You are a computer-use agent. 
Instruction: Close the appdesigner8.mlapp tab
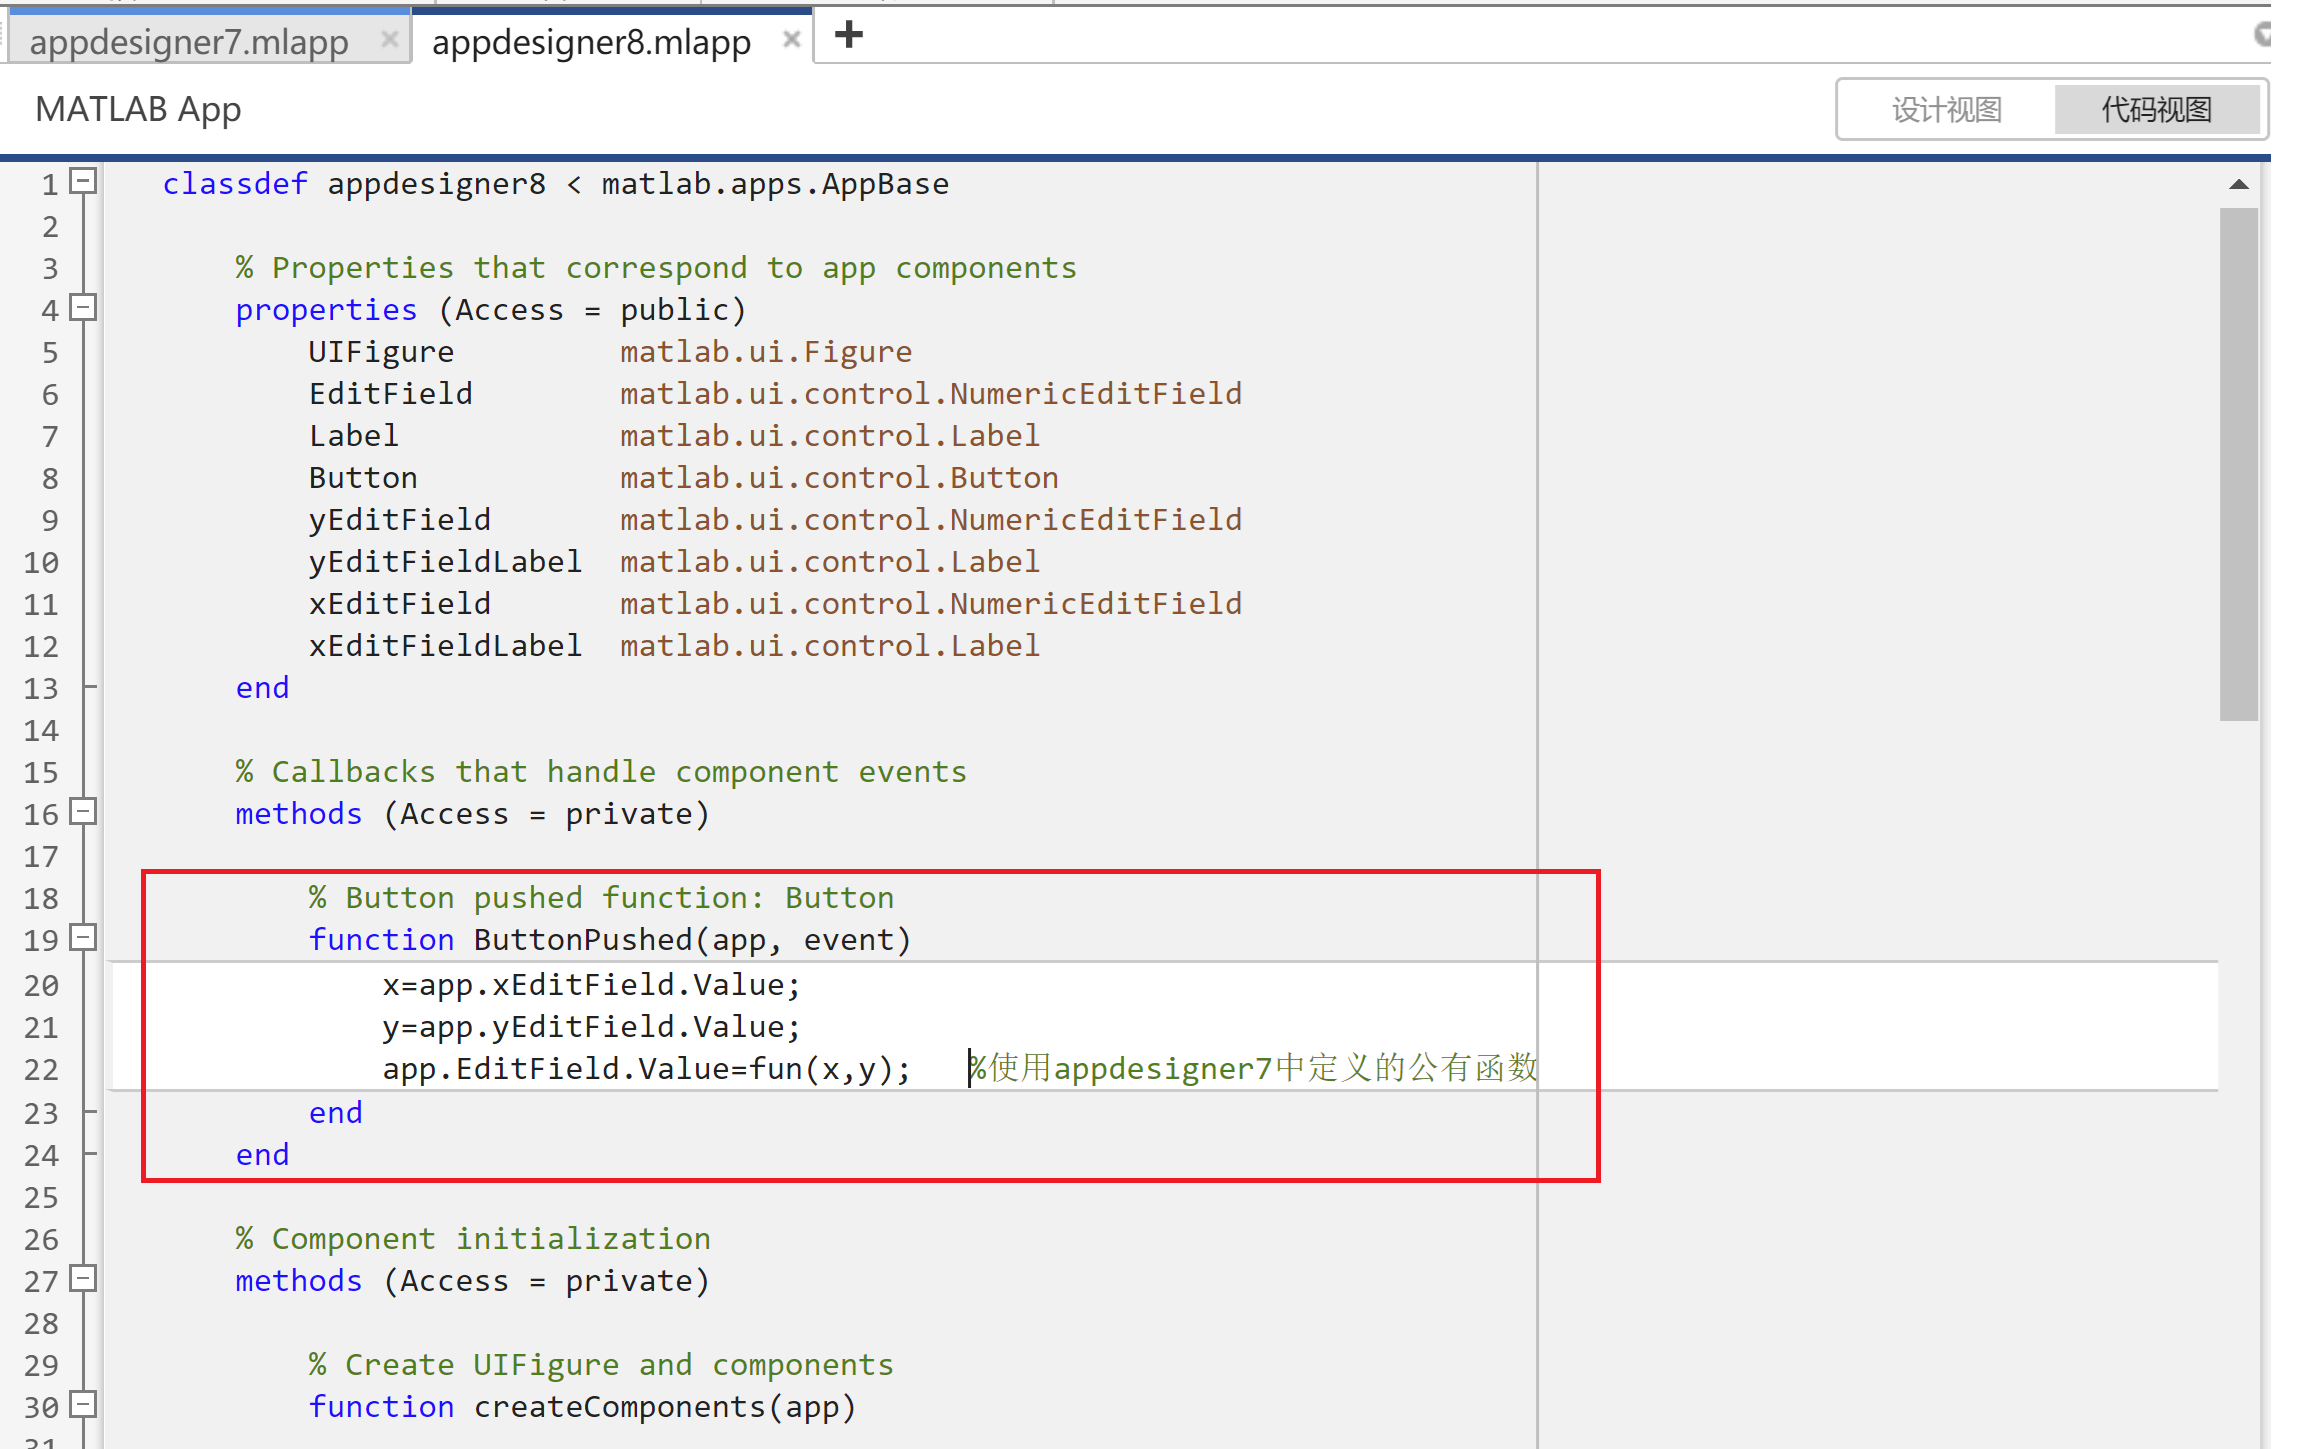(791, 40)
